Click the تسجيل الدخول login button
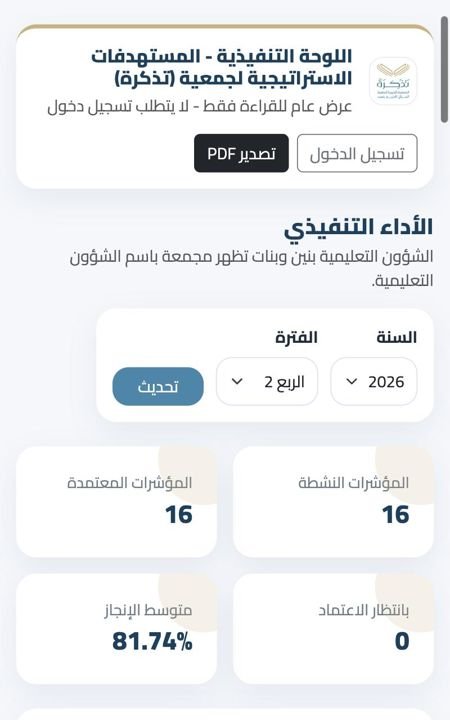This screenshot has height=720, width=450. pos(357,153)
